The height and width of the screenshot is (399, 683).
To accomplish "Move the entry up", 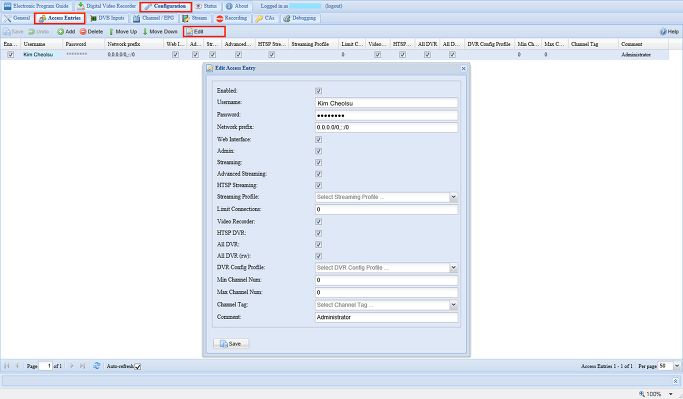I will coord(122,31).
